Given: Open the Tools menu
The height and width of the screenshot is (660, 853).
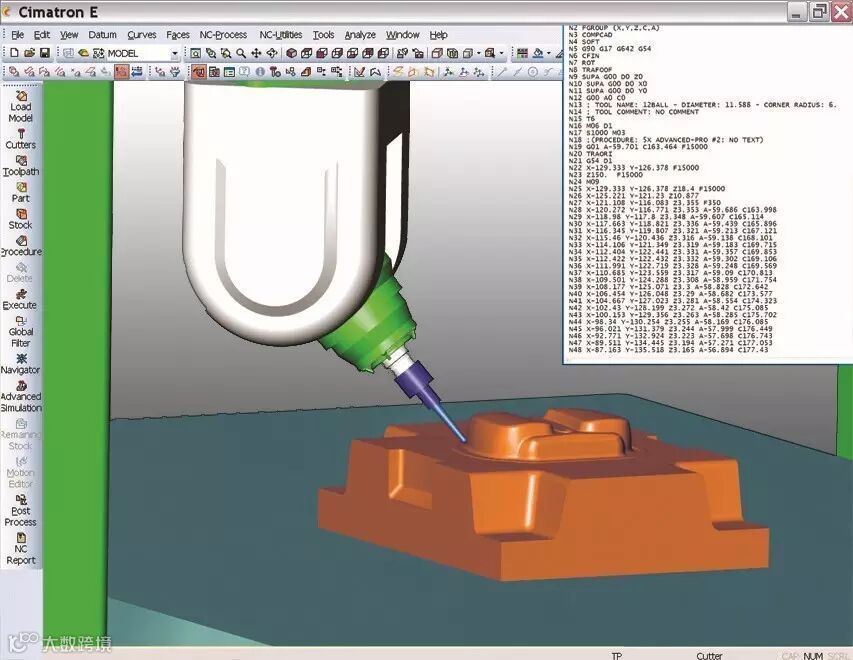Looking at the screenshot, I should click(323, 35).
